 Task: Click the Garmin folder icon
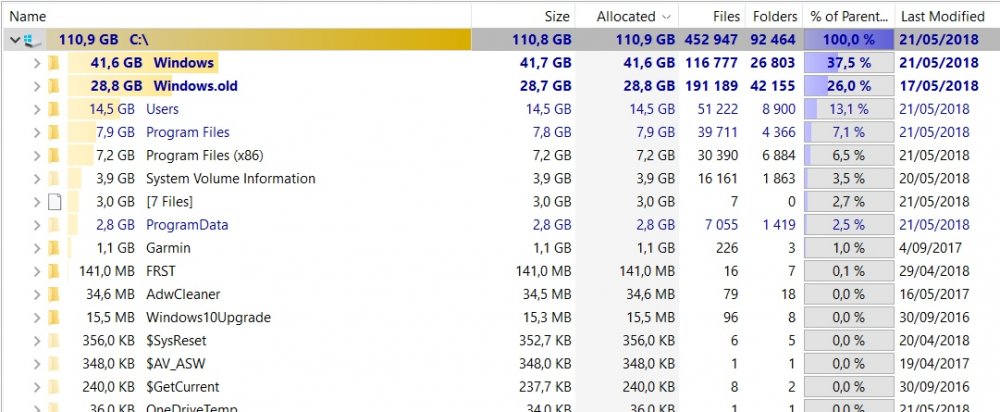[x=54, y=248]
